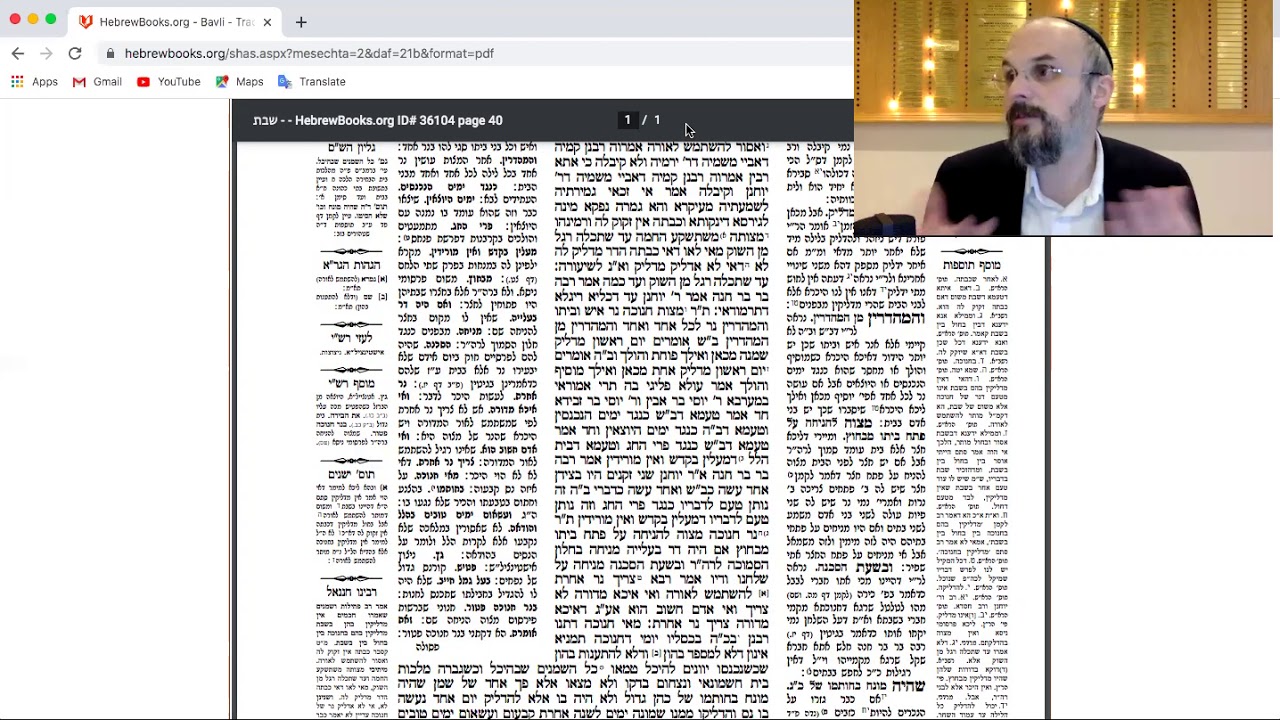1280x720 pixels.
Task: Click the address bar URL
Action: click(309, 53)
